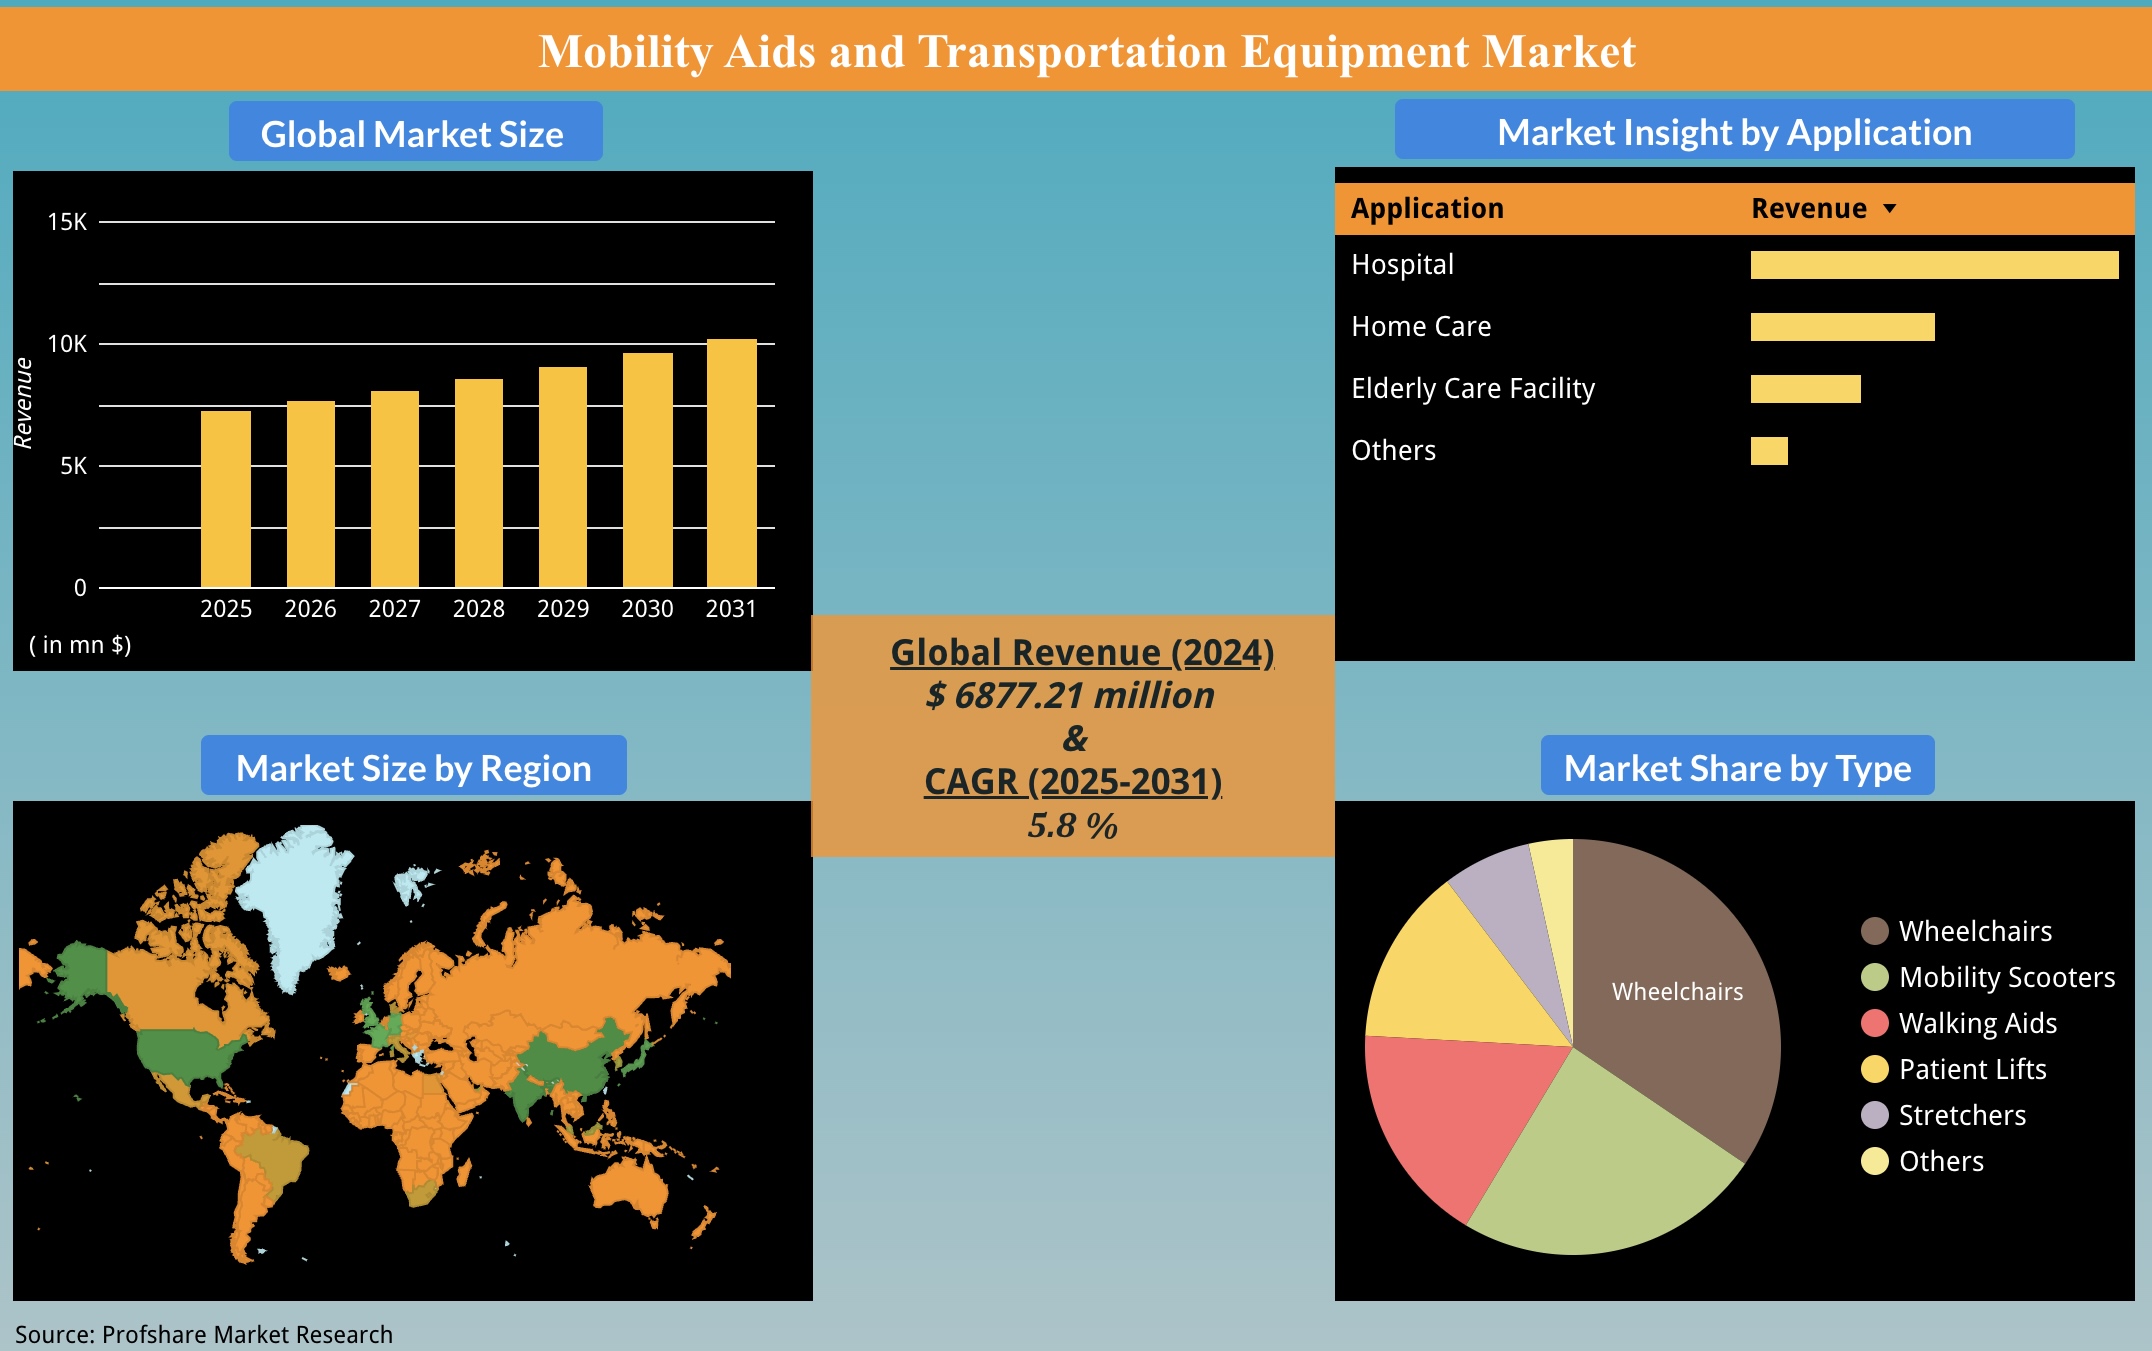
Task: Click the 2025 bar in market size chart
Action: (x=226, y=499)
